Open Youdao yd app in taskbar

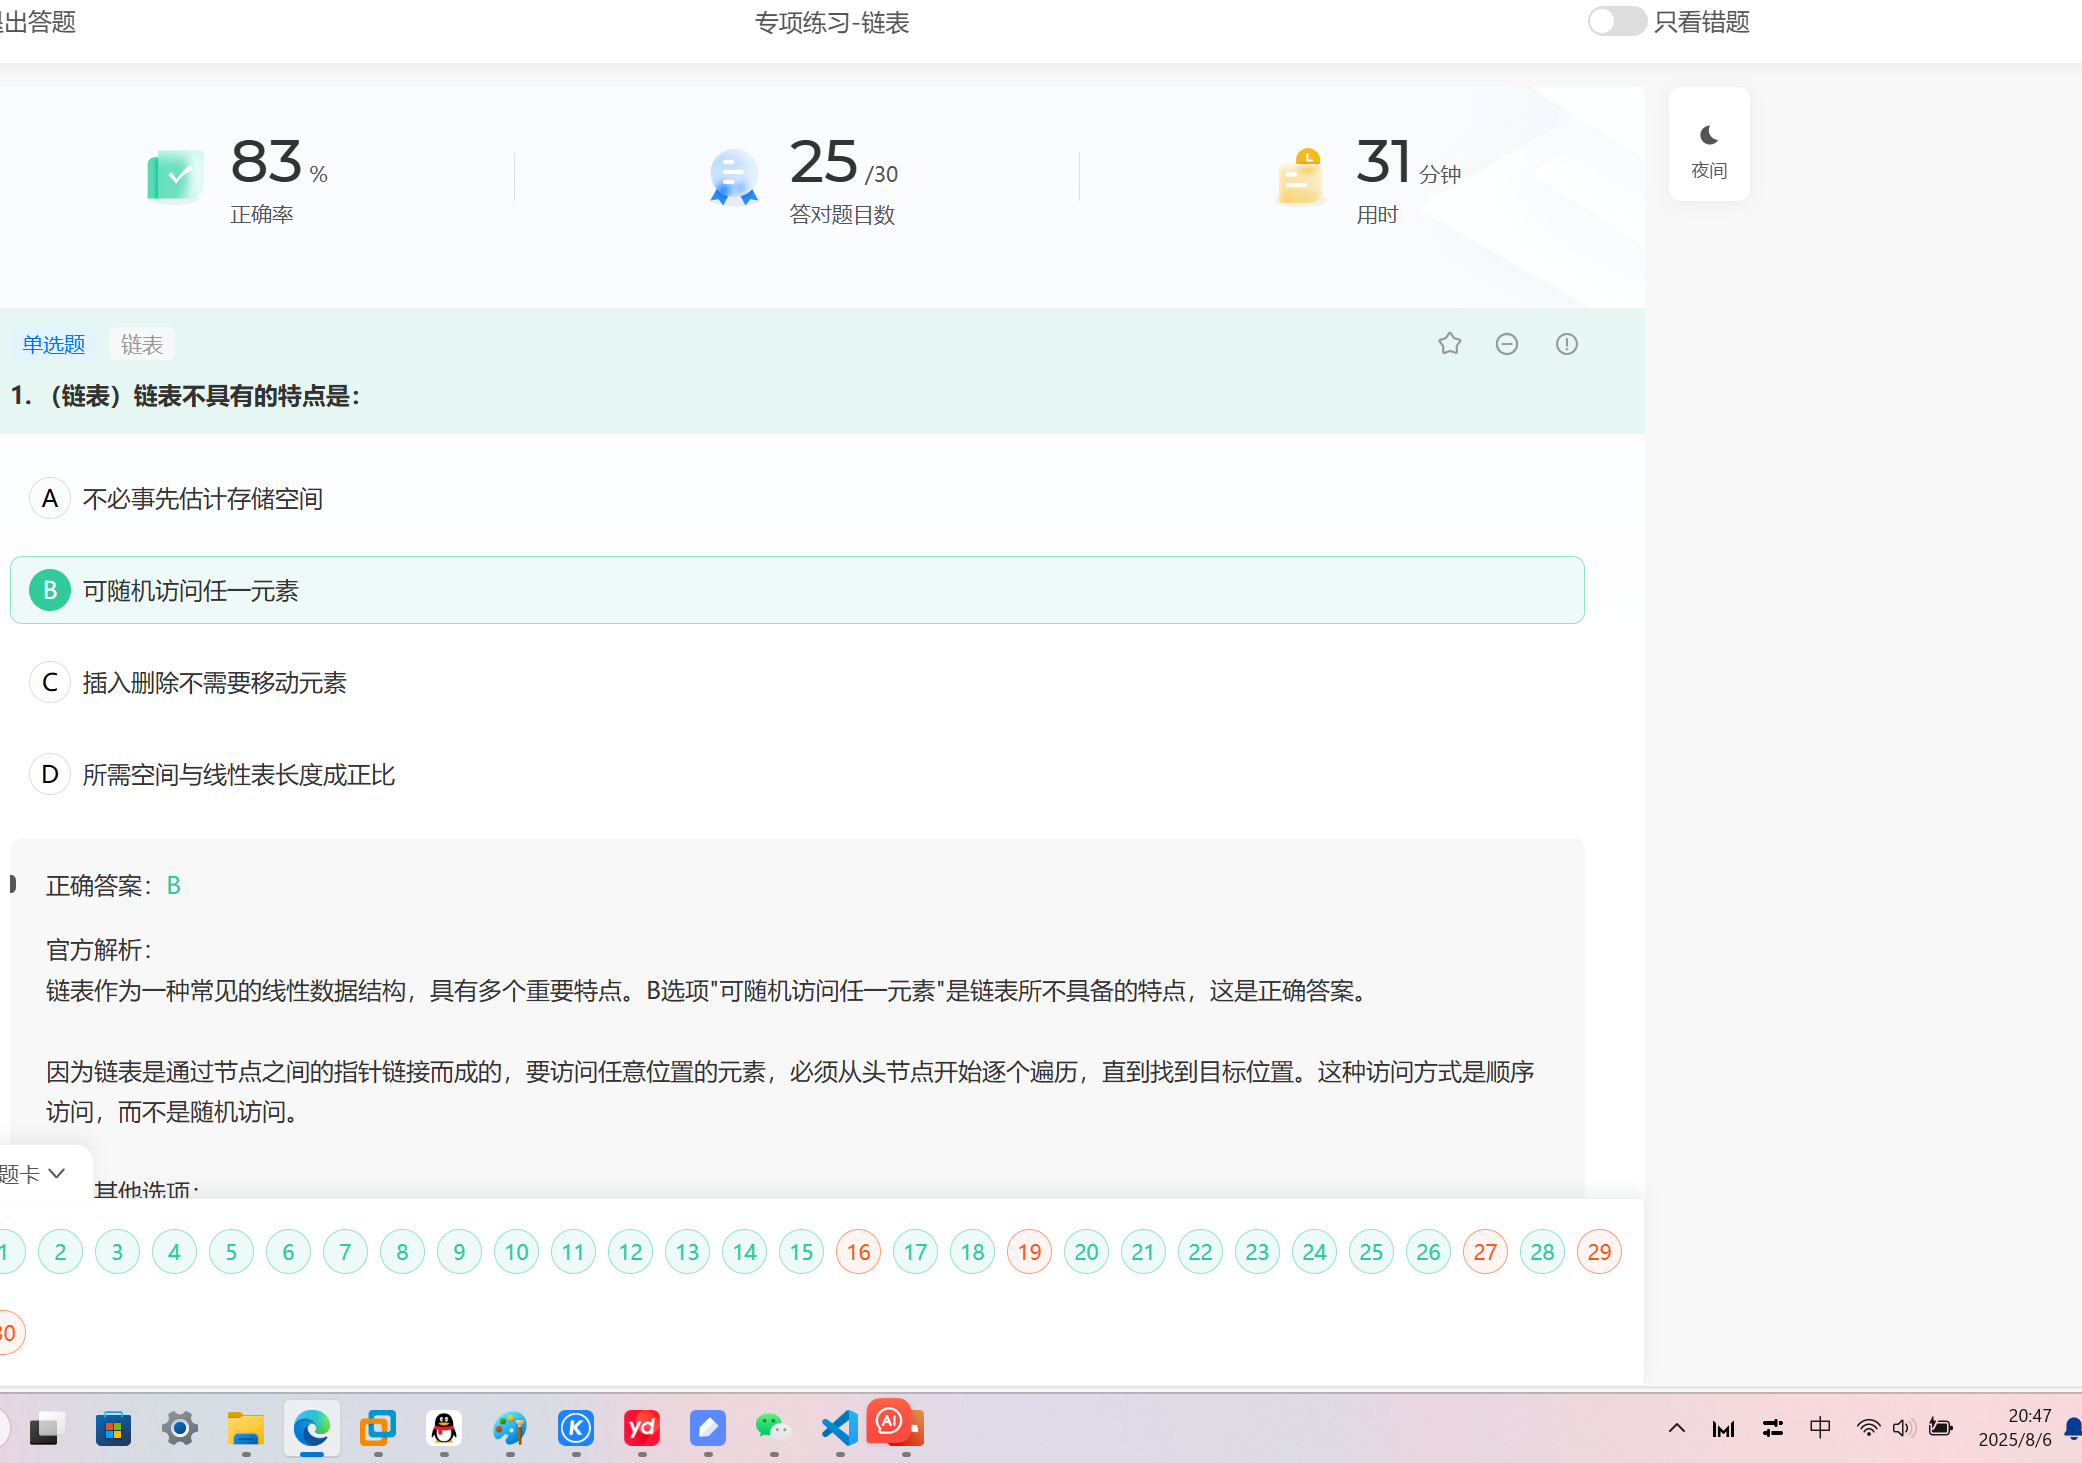[x=641, y=1428]
